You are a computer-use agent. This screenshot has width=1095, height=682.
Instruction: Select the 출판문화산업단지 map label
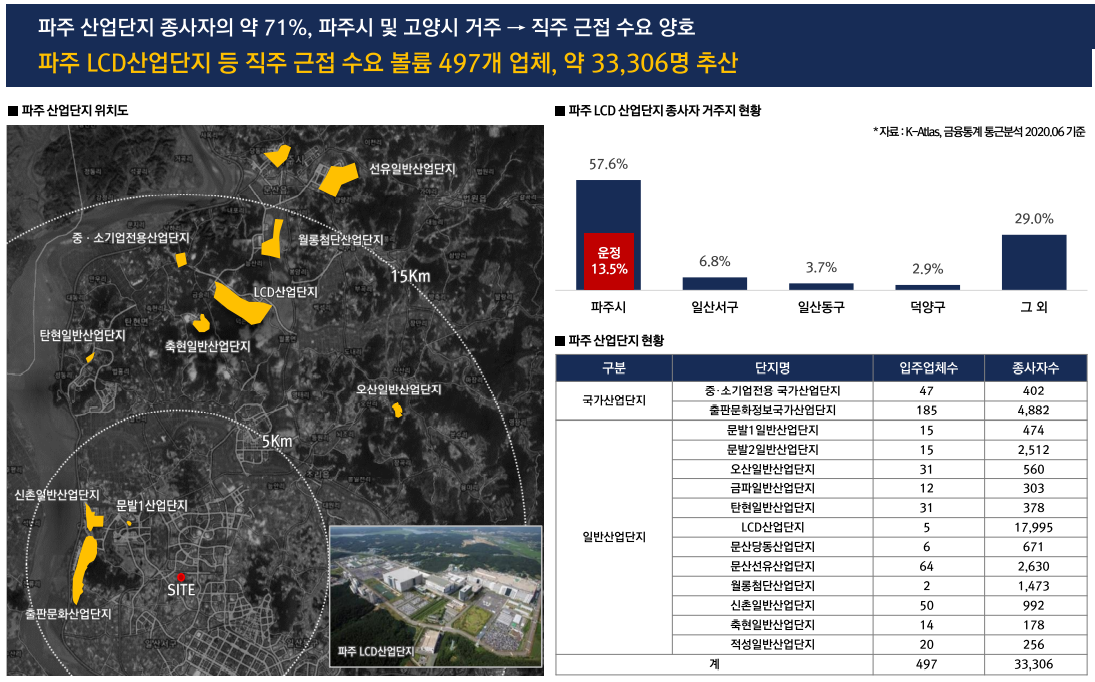coord(68,614)
